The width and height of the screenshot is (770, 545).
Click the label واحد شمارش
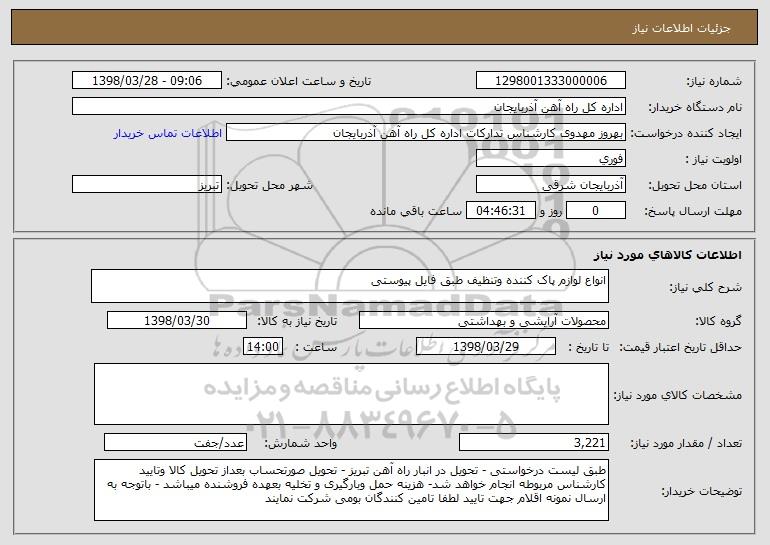(301, 444)
